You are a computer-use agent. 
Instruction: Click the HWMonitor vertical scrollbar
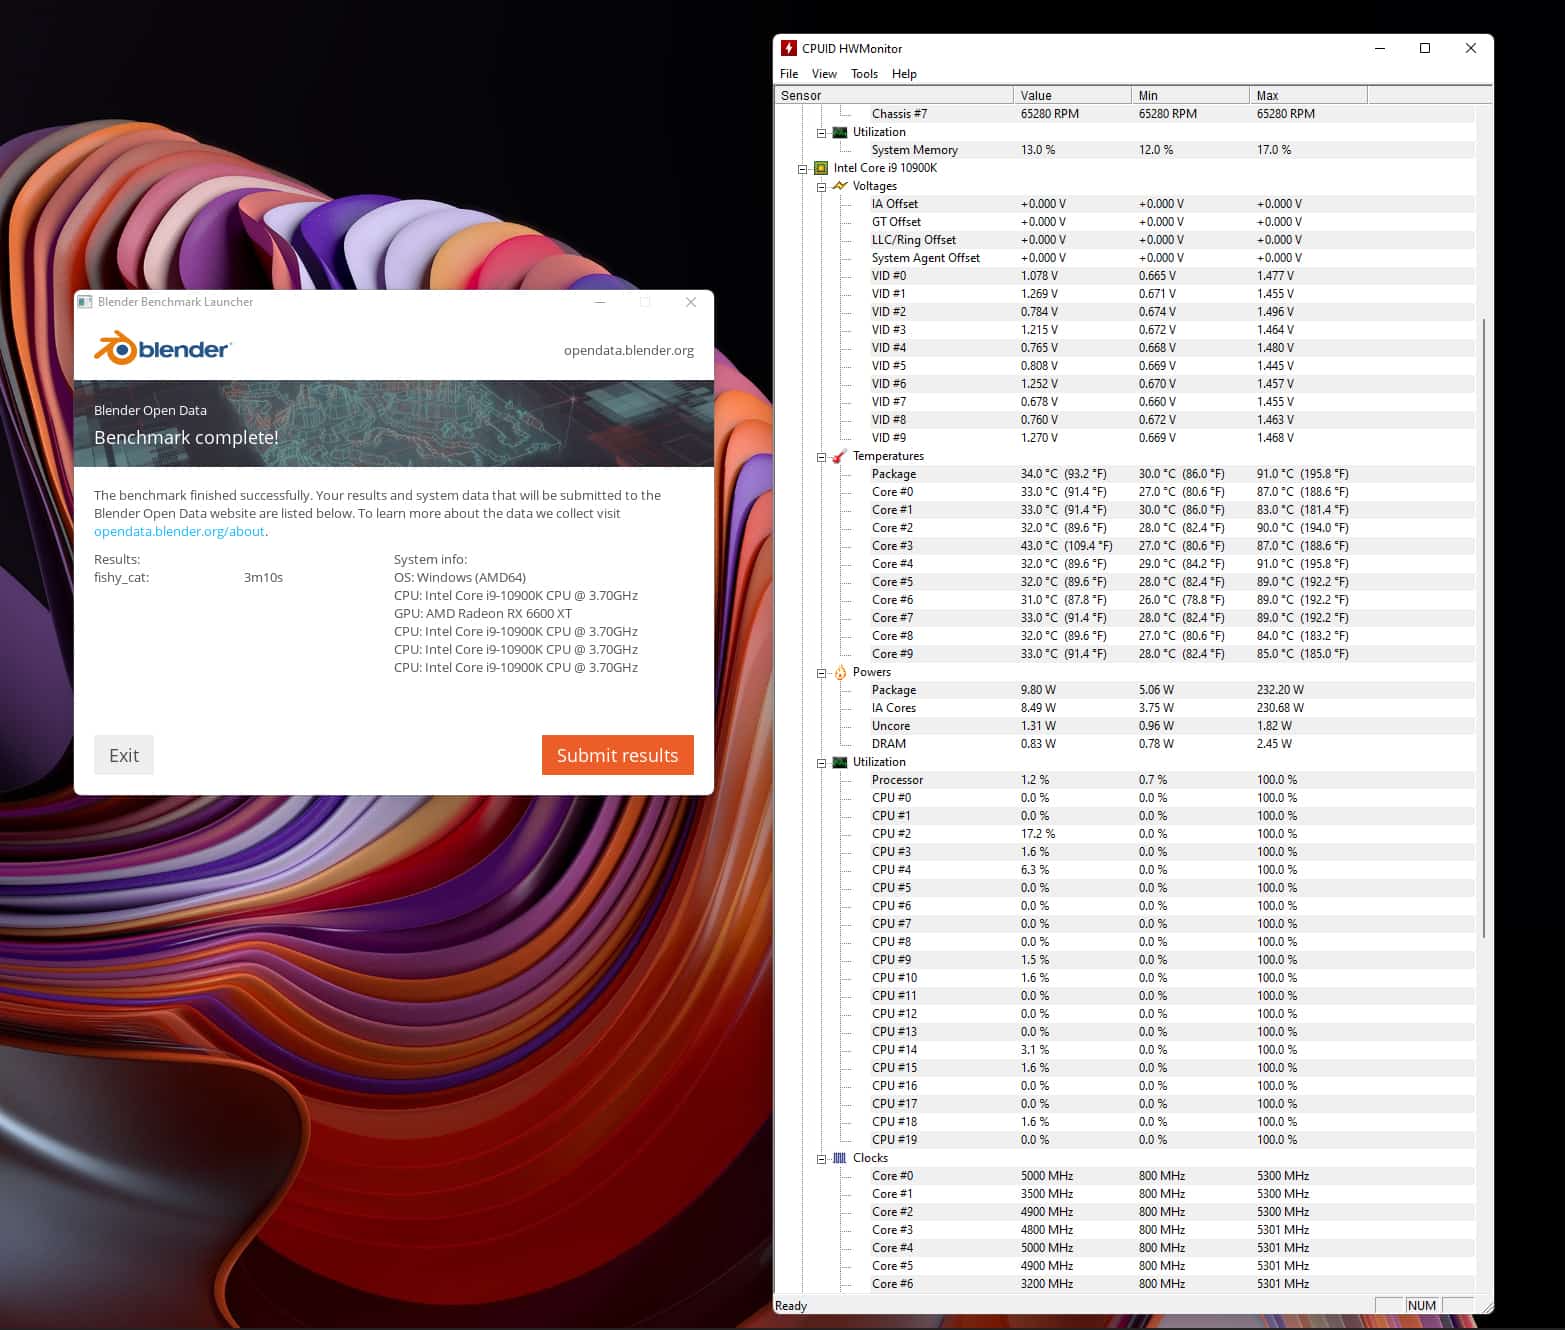pos(1484,628)
